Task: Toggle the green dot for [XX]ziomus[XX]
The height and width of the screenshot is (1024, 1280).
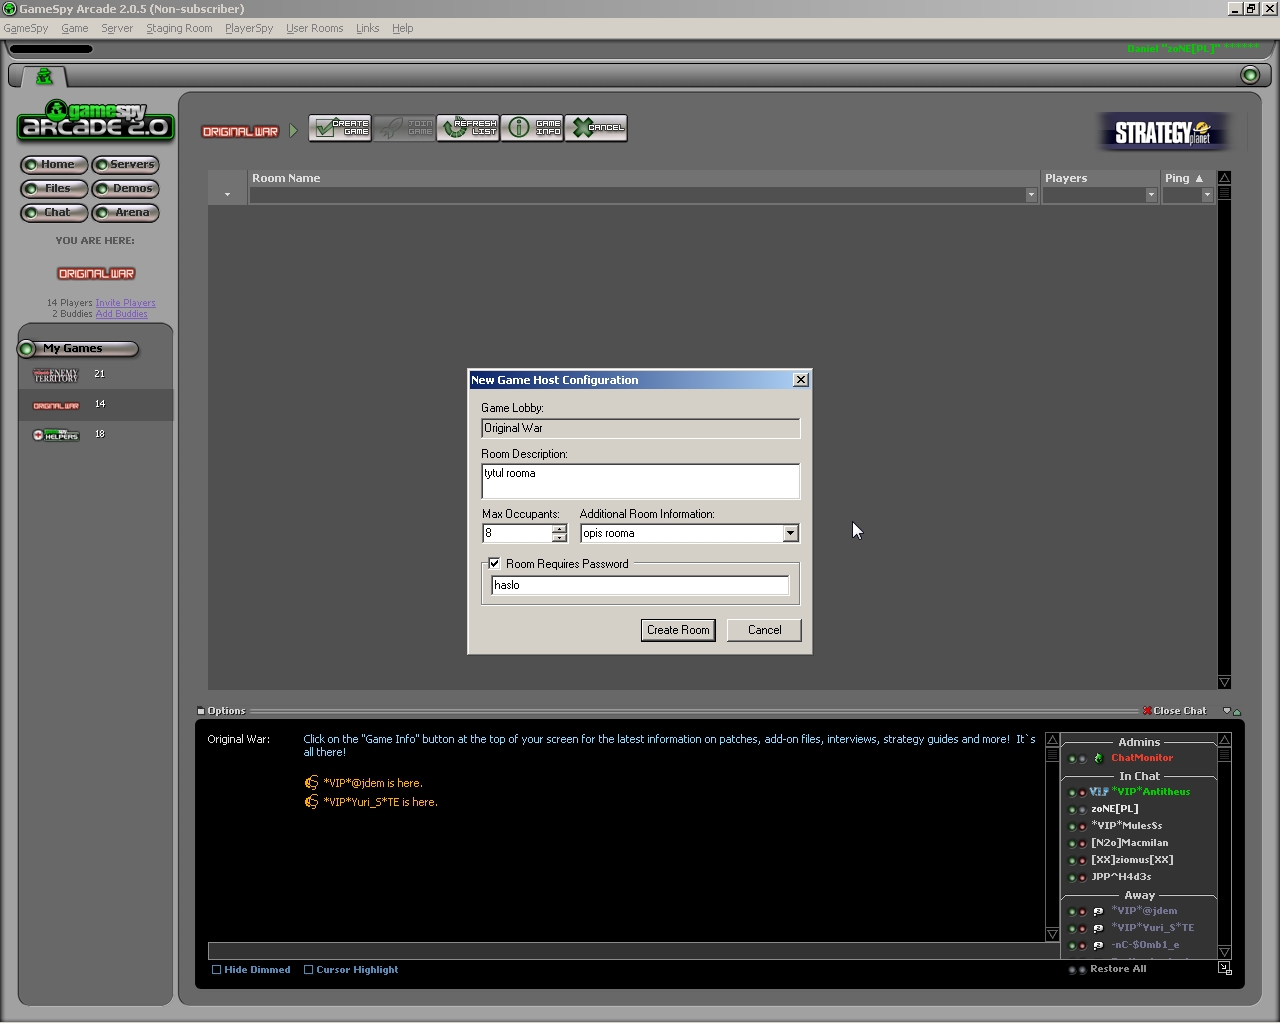Action: (1072, 861)
